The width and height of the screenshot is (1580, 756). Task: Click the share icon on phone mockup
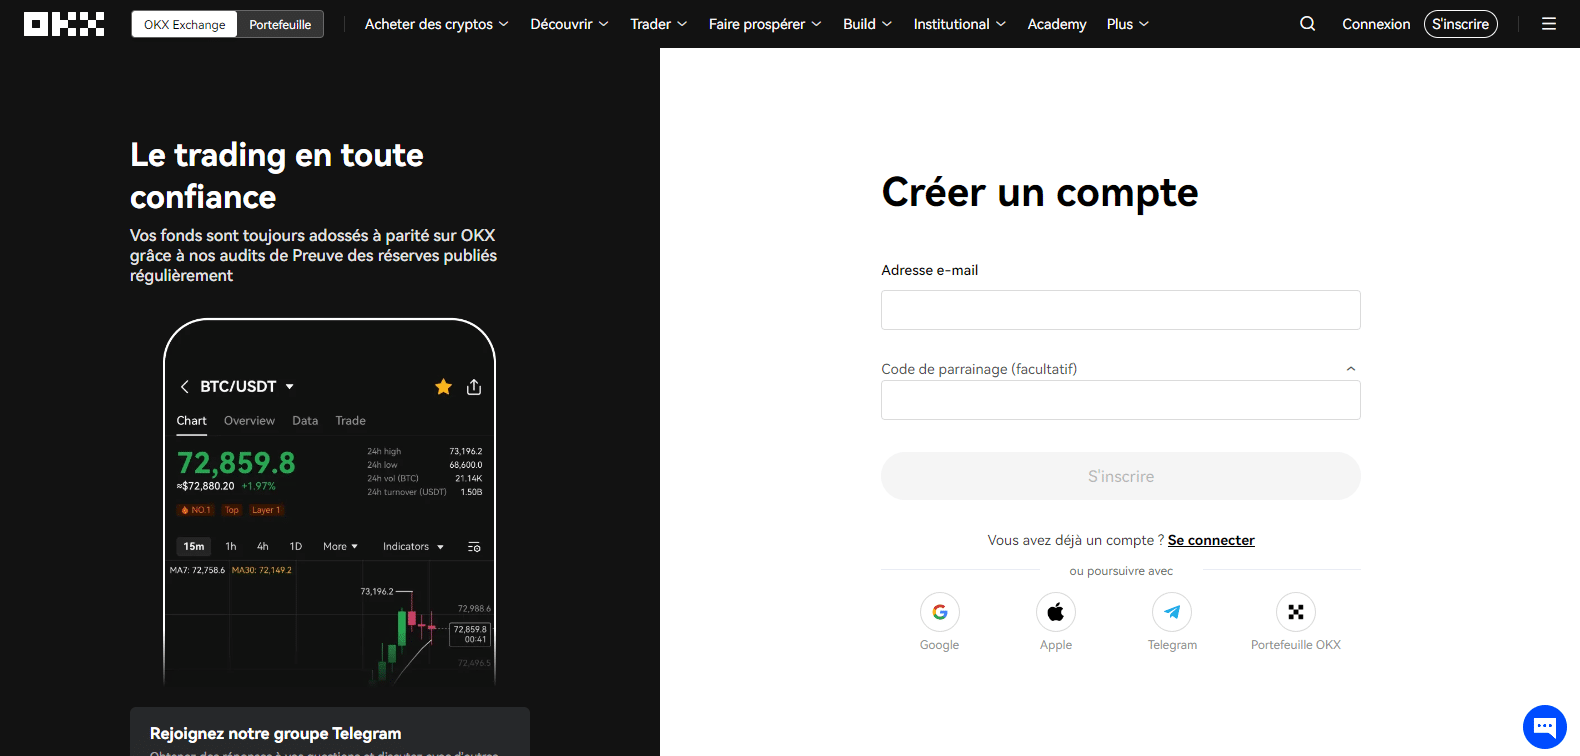point(474,387)
